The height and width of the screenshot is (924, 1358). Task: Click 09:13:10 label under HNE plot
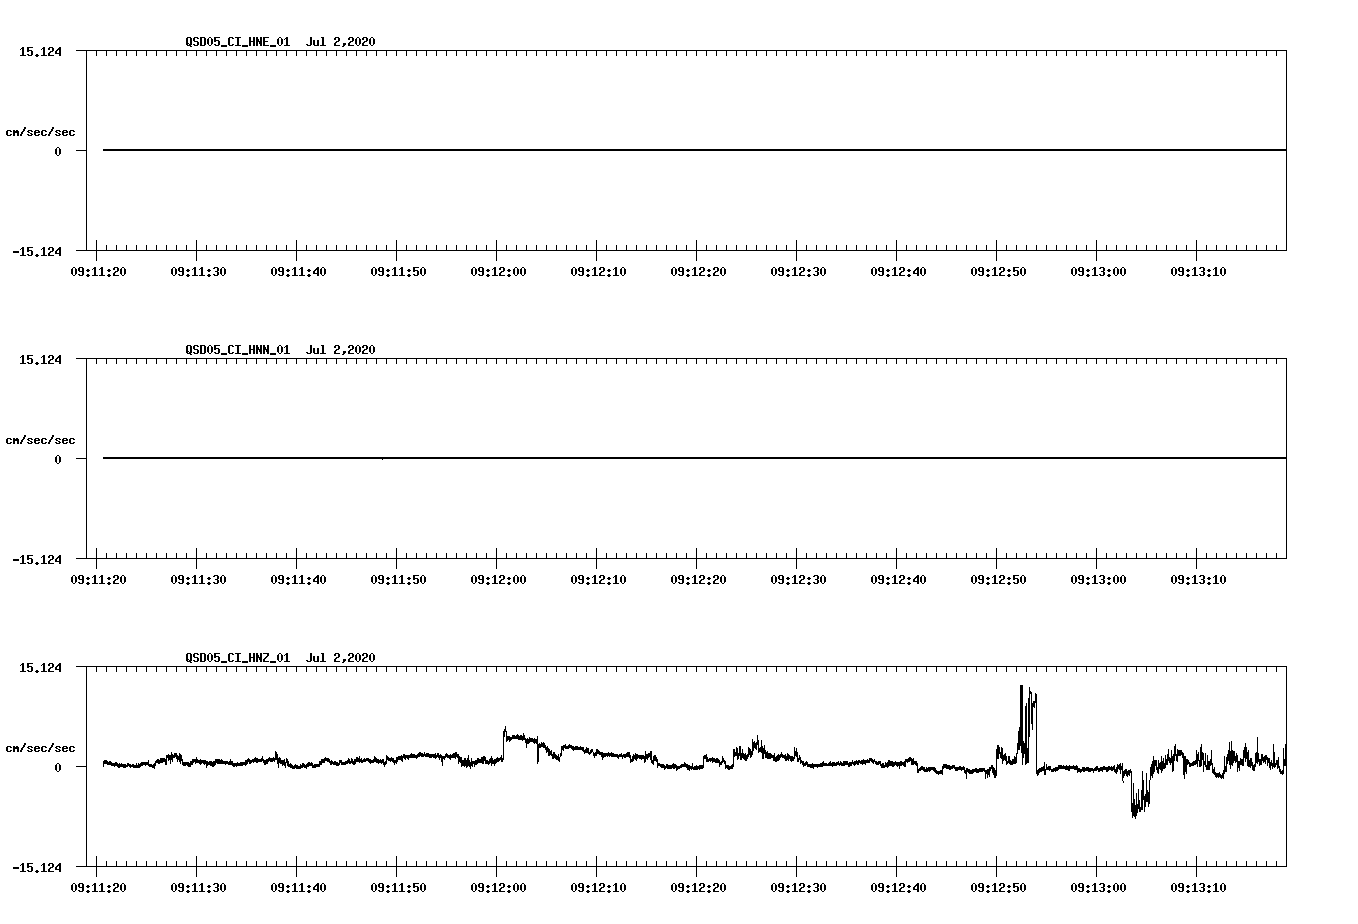tap(1198, 272)
